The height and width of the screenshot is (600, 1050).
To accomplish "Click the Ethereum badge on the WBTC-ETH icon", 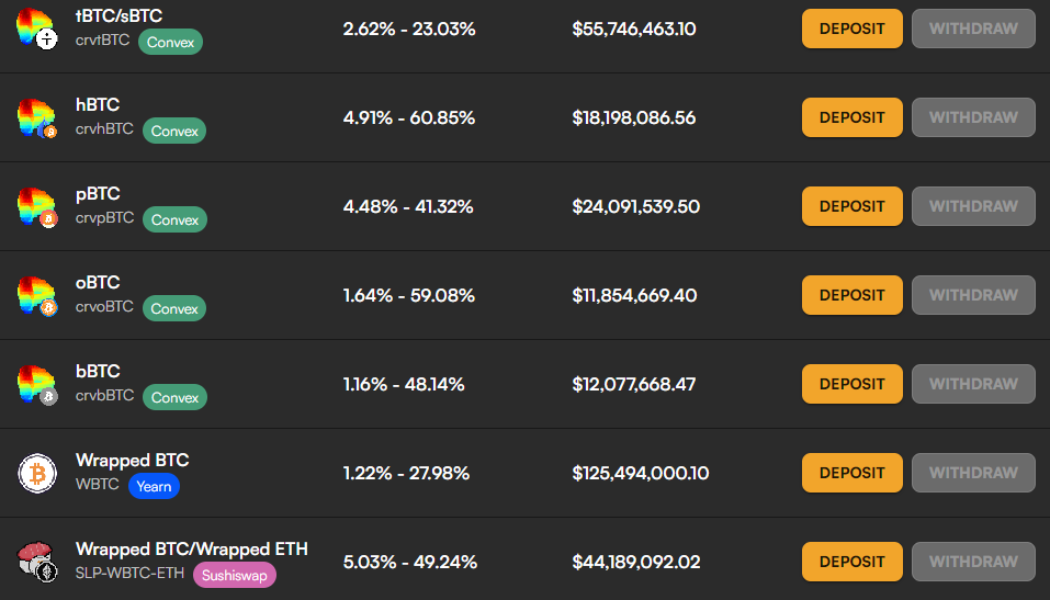I will coord(47,574).
